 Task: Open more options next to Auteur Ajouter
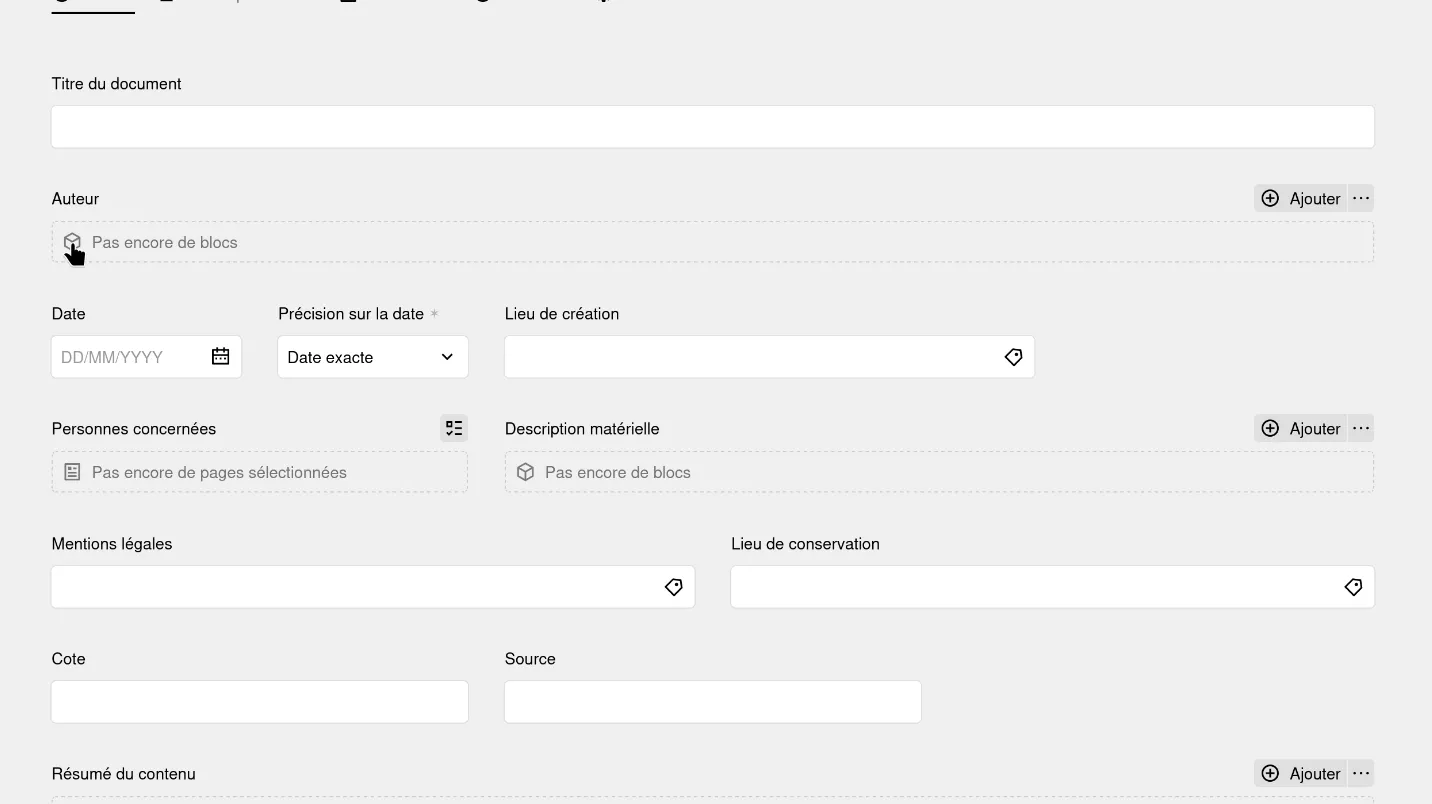click(x=1361, y=198)
